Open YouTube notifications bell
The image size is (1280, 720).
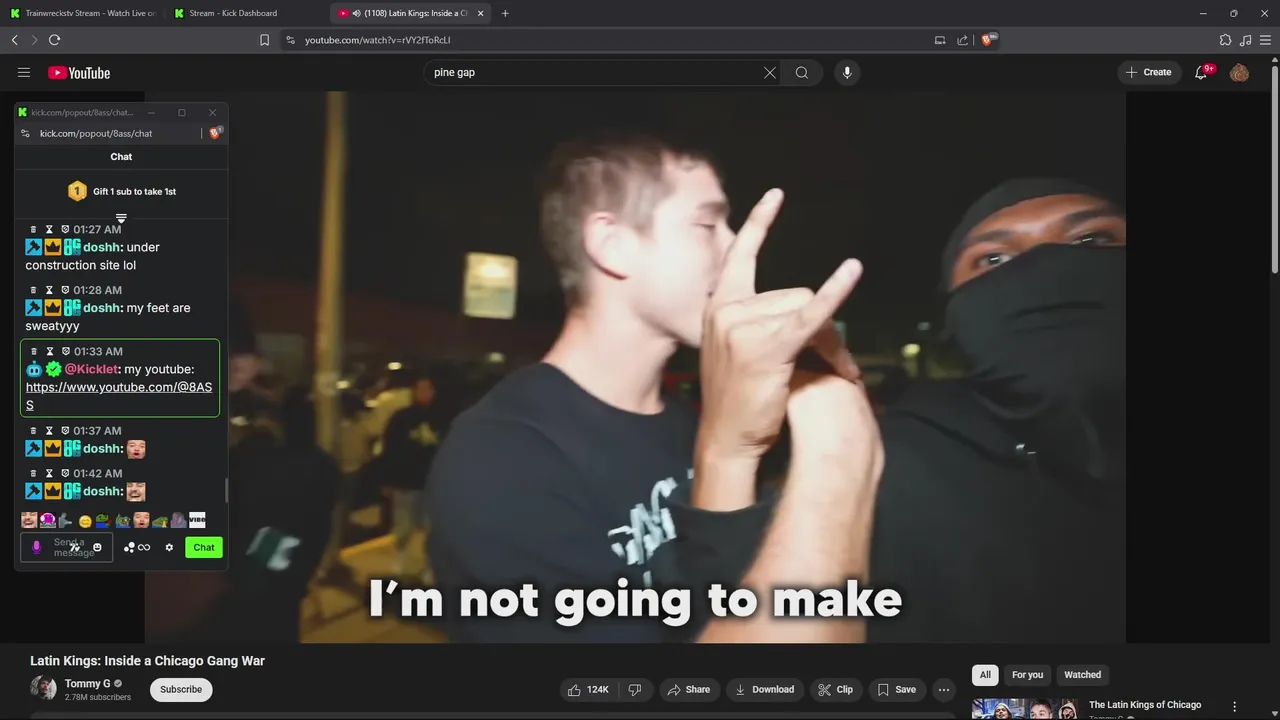[1202, 72]
